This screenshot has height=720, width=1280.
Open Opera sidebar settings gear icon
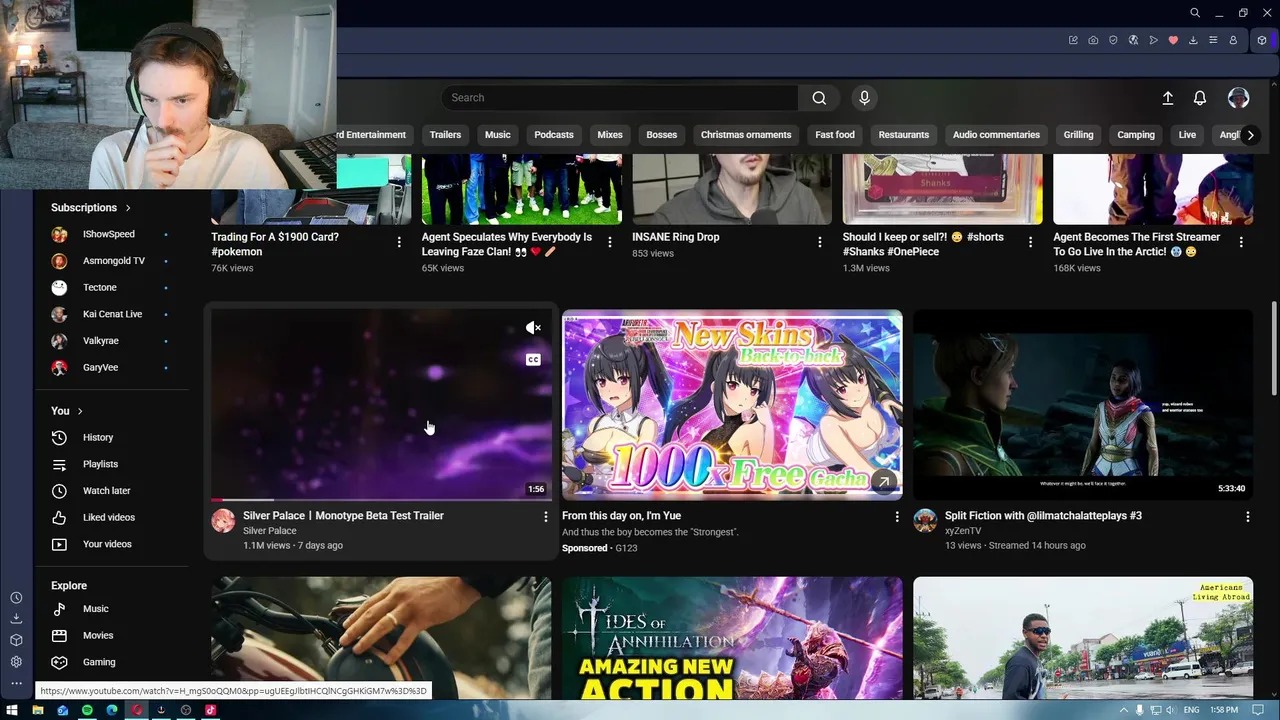(16, 662)
